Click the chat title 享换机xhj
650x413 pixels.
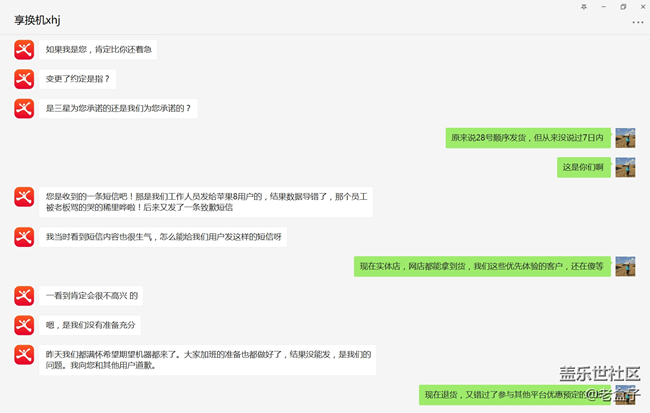[37, 20]
